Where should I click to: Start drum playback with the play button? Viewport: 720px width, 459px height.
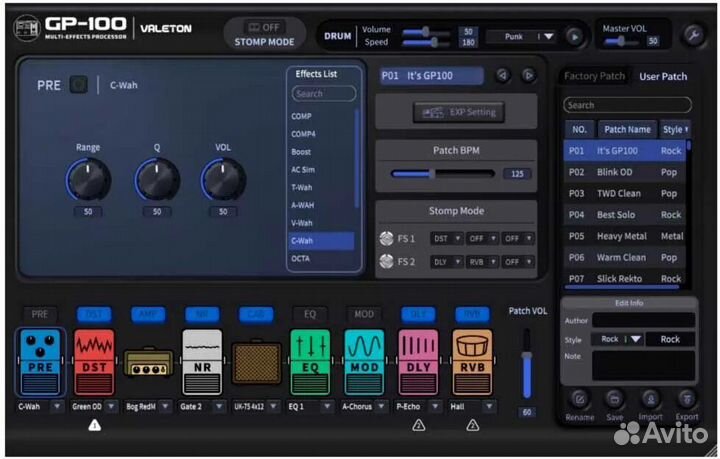click(x=574, y=36)
